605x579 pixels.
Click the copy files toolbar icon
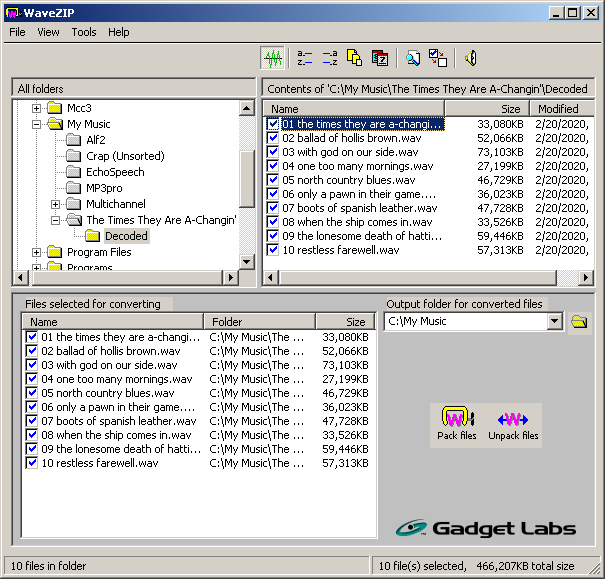(354, 58)
